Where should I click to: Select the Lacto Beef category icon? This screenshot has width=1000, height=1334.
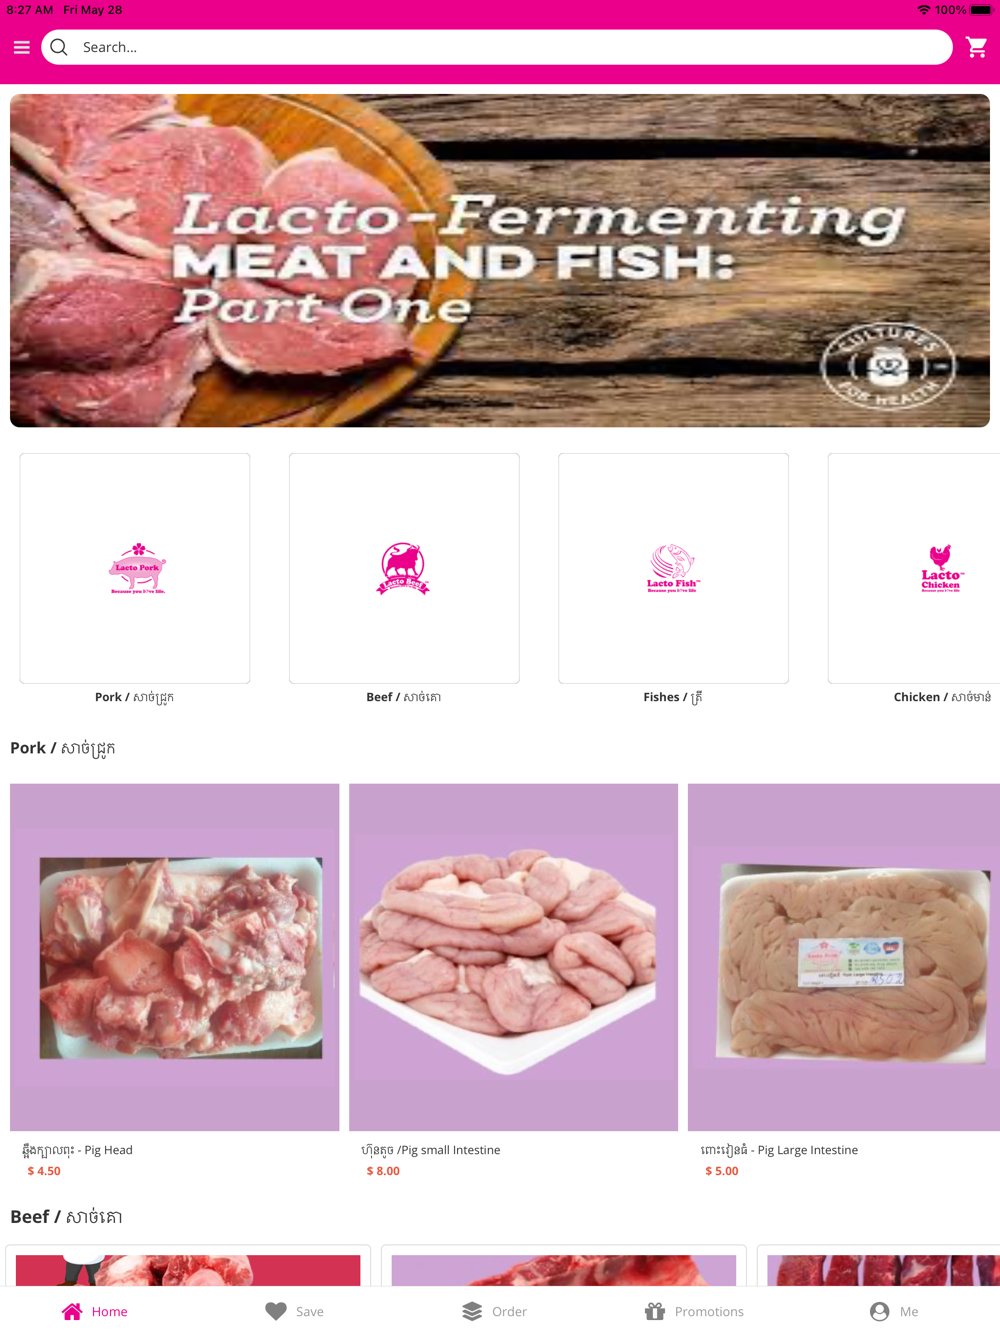[404, 568]
